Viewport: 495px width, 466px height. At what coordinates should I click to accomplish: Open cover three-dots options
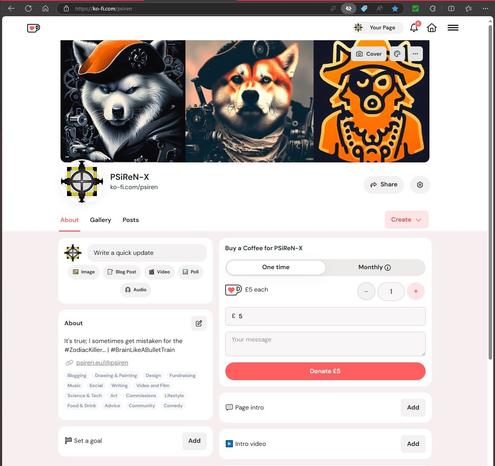click(x=415, y=54)
